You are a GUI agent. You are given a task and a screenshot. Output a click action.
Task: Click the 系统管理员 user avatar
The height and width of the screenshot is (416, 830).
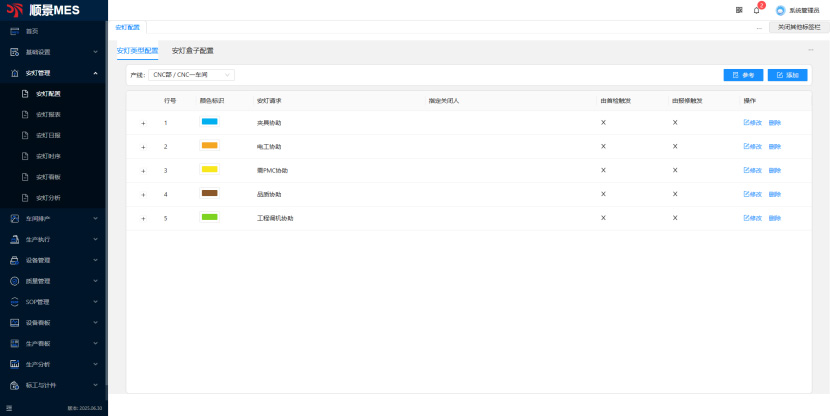(780, 10)
